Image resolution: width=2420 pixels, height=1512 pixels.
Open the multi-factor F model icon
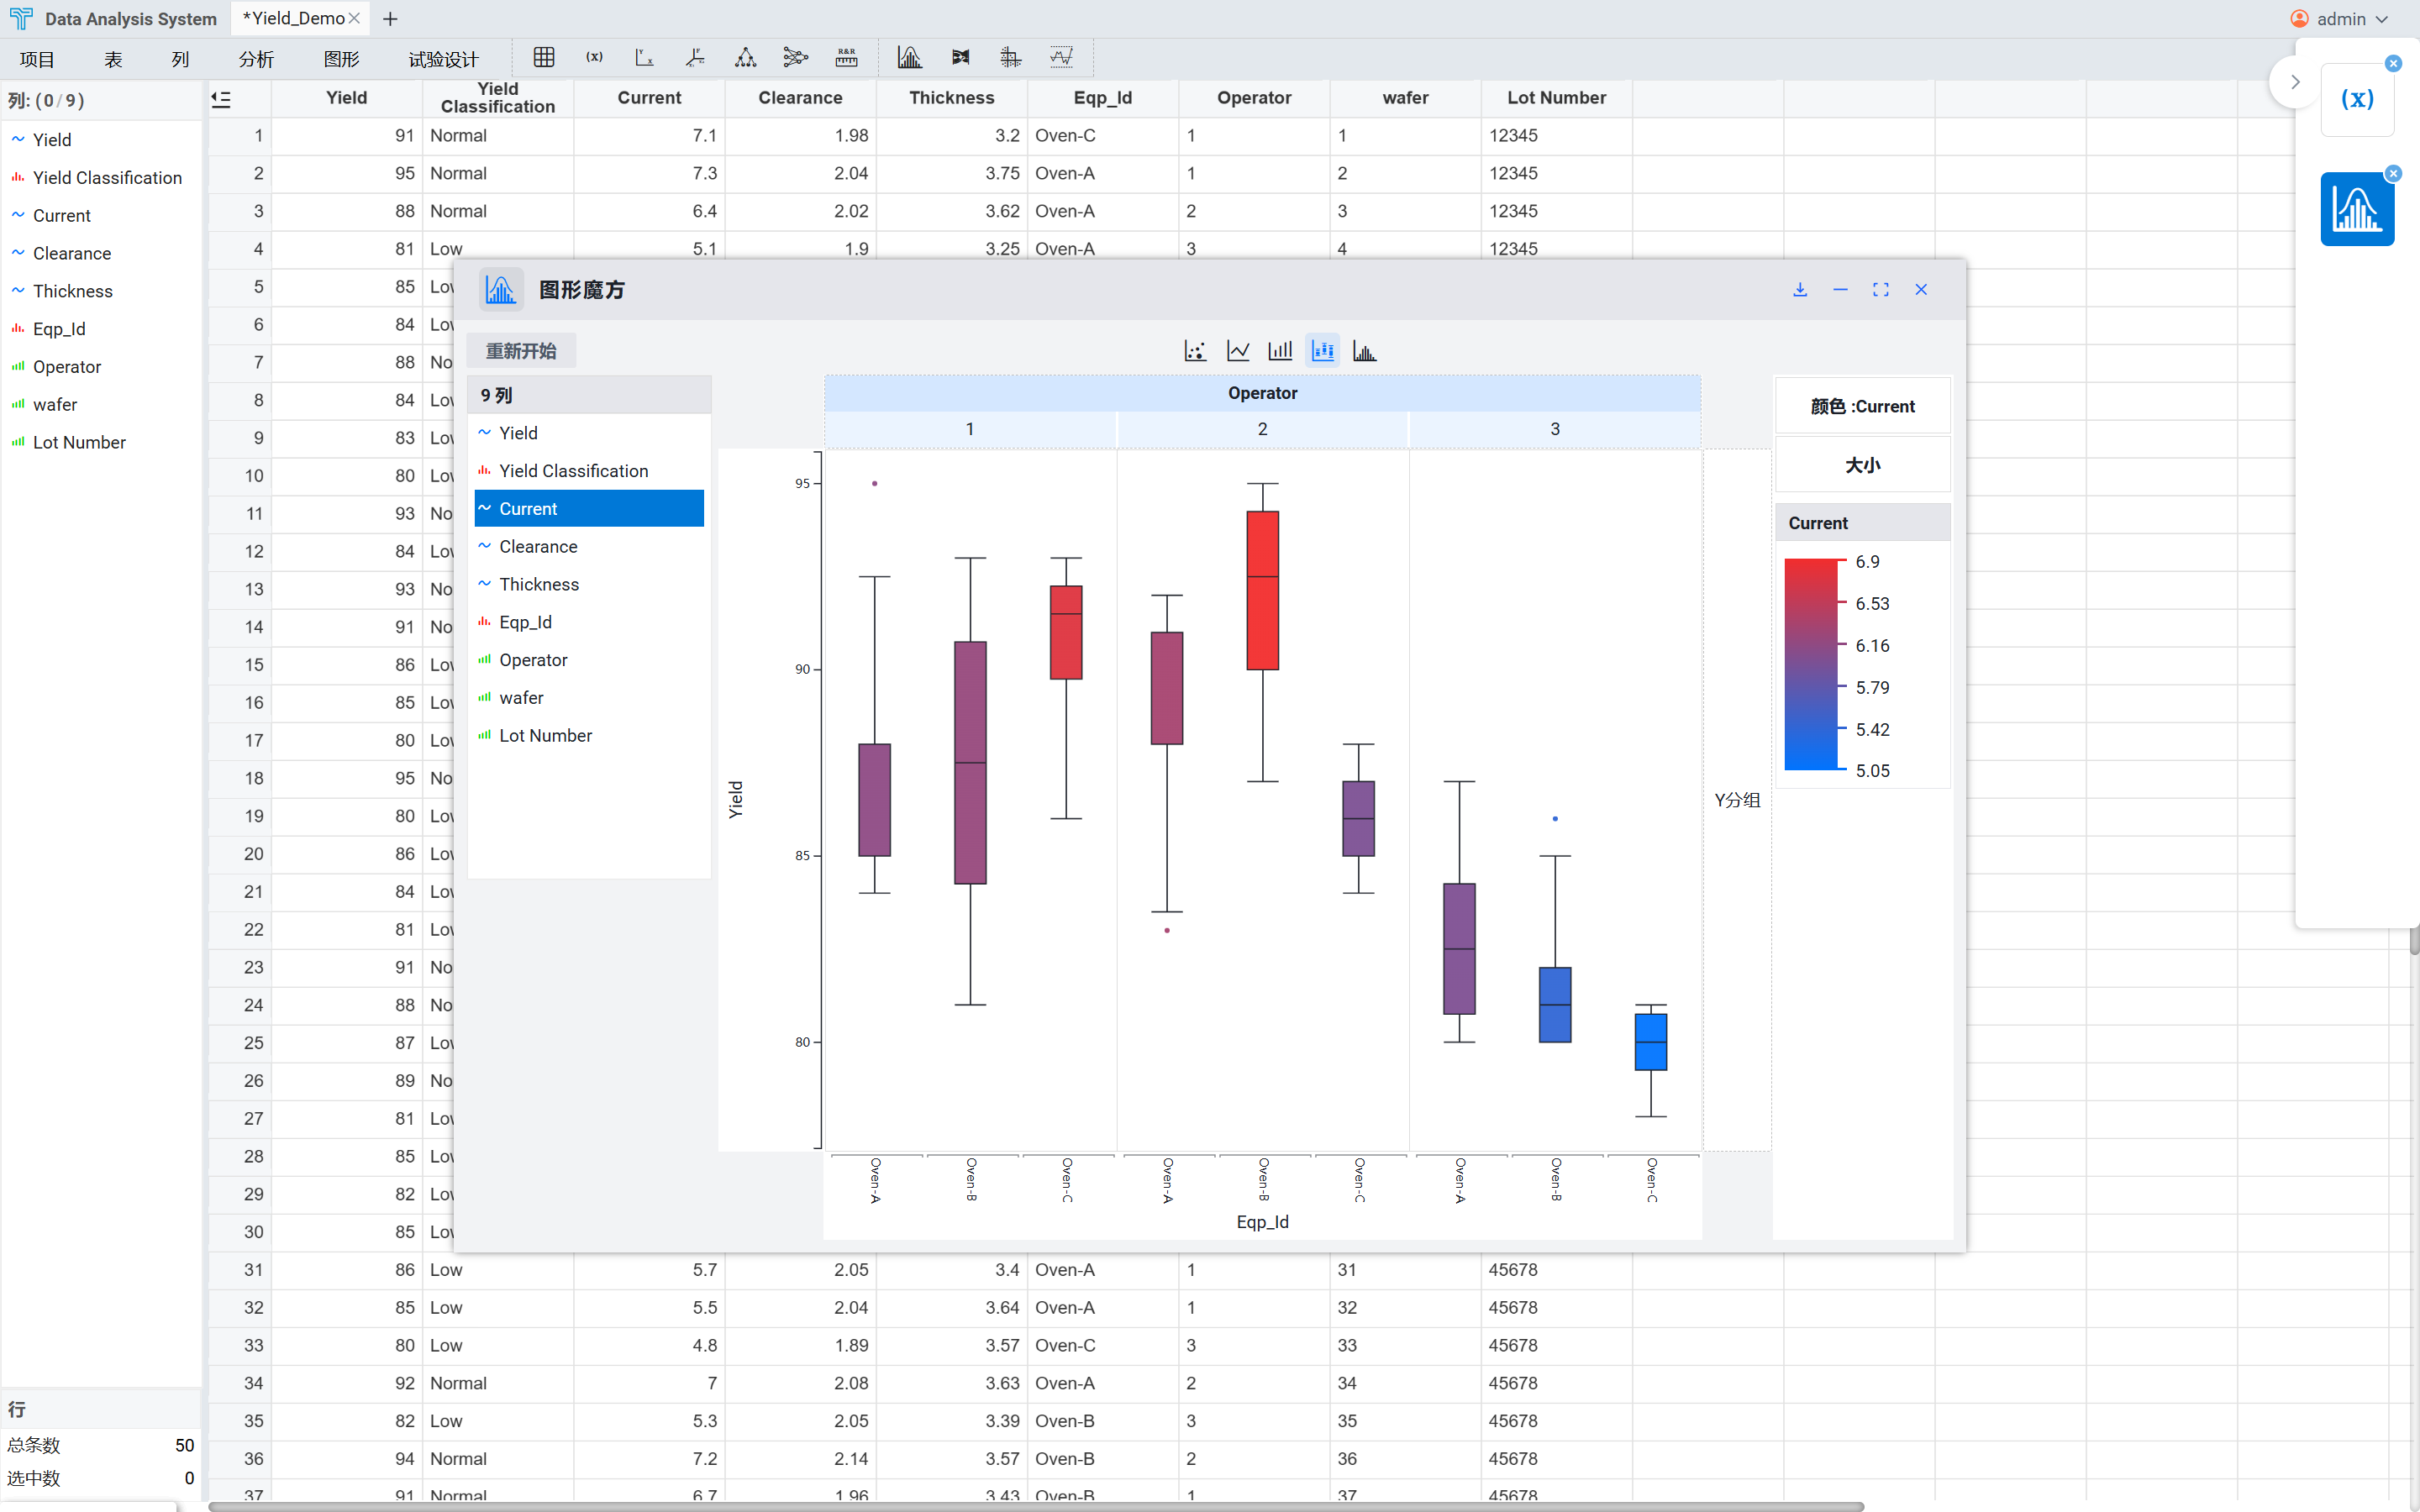coord(695,58)
